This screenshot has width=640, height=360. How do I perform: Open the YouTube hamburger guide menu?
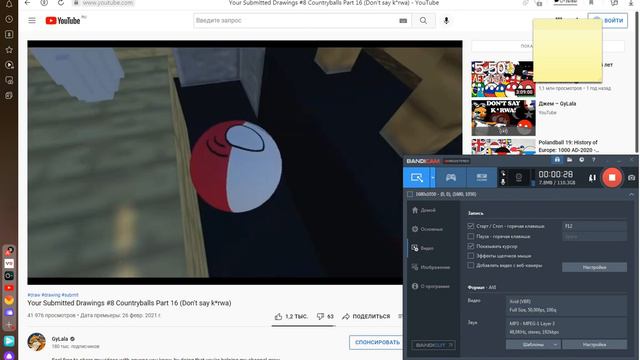coord(32,20)
